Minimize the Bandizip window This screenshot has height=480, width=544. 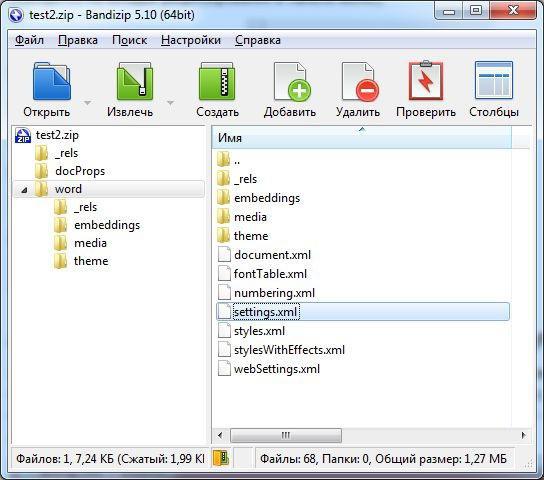pyautogui.click(x=449, y=11)
